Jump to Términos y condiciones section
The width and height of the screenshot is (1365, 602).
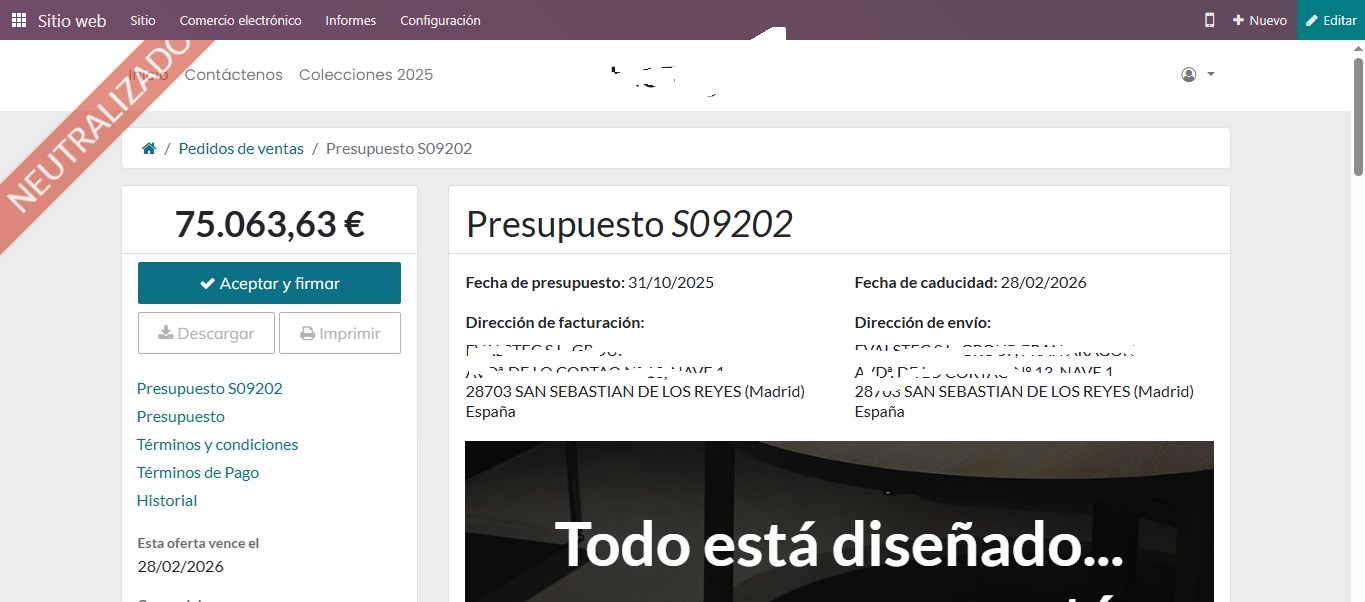click(217, 445)
